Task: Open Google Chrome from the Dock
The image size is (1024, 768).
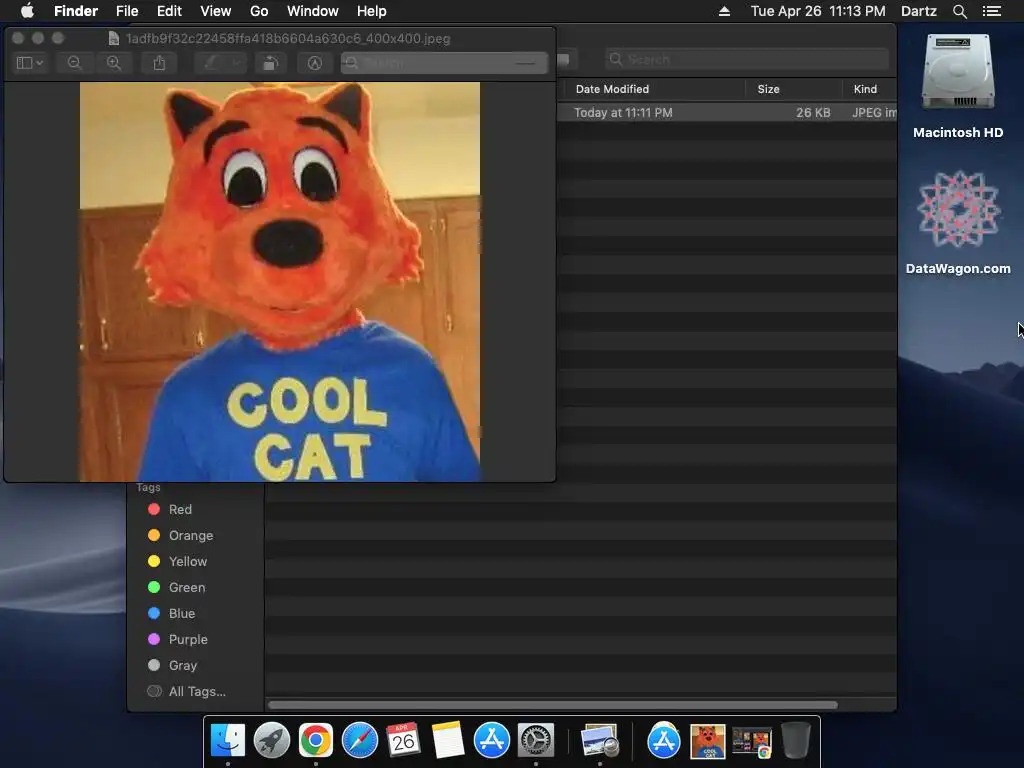Action: tap(315, 740)
